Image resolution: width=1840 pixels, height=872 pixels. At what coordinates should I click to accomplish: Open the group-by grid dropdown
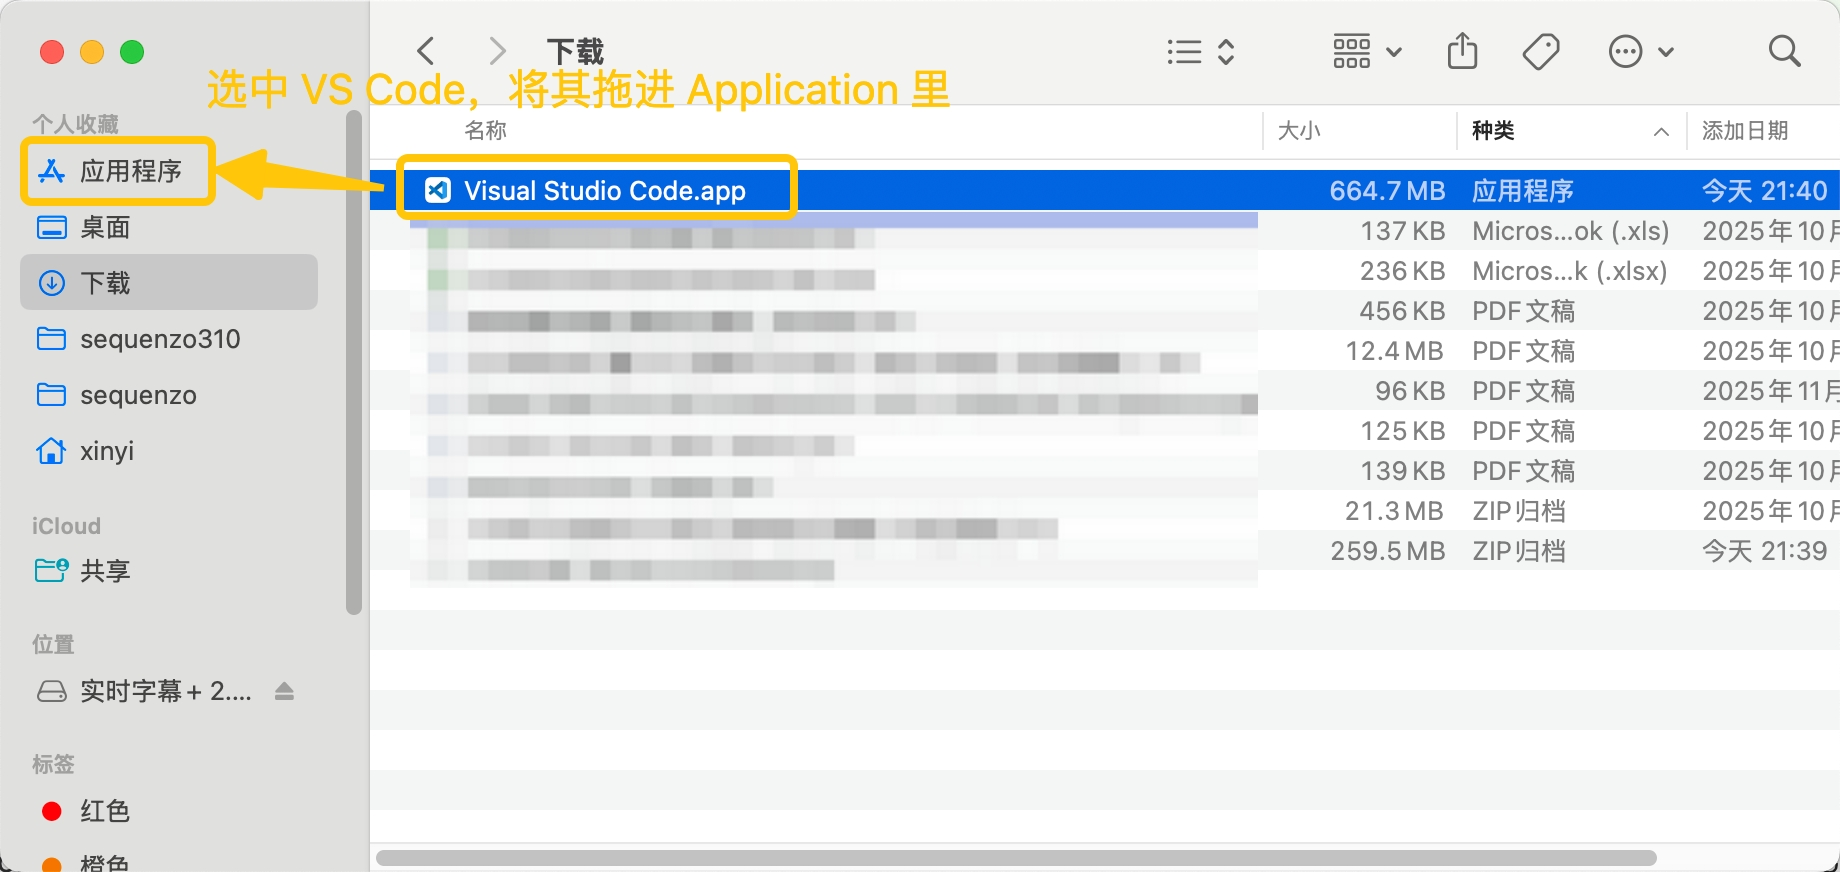tap(1367, 51)
